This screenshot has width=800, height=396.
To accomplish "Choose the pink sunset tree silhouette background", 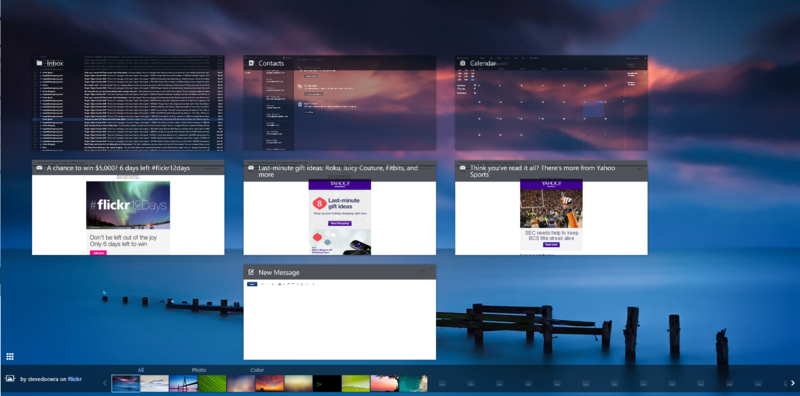I will 385,383.
